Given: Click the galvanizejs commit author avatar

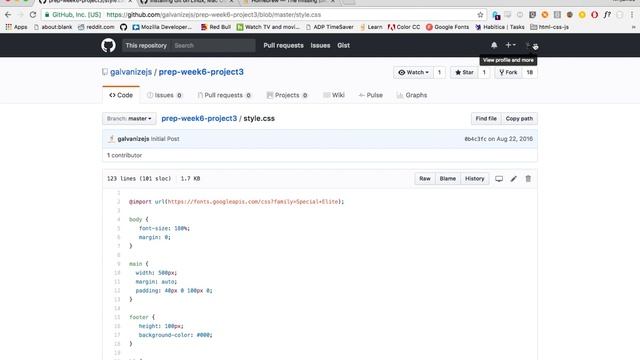Looking at the screenshot, I should (x=111, y=139).
